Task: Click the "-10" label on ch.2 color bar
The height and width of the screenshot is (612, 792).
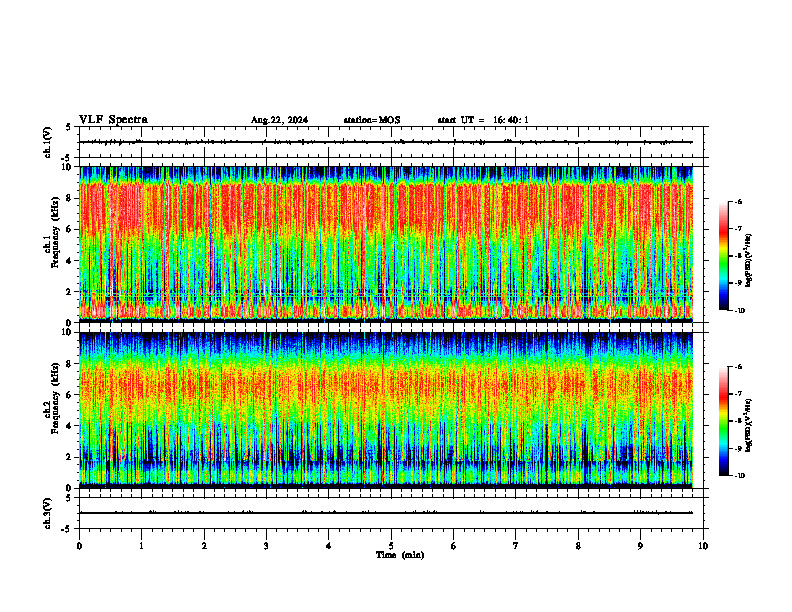Action: tap(739, 476)
